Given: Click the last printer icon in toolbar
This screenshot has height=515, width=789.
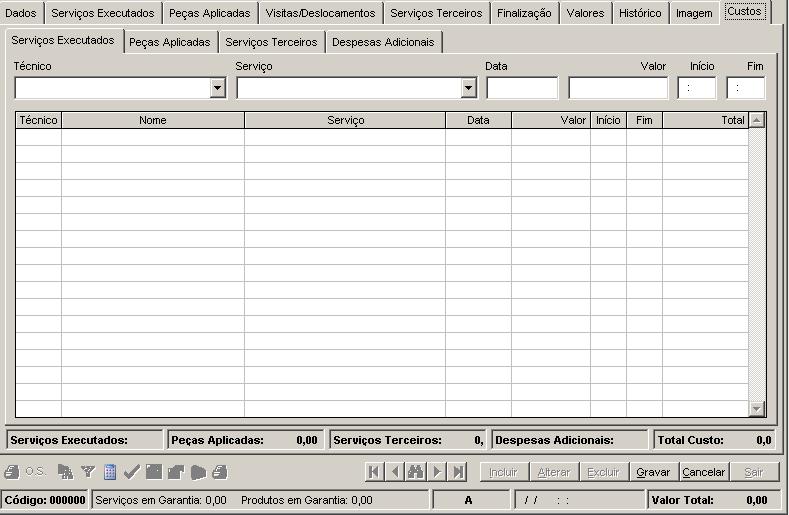Looking at the screenshot, I should (x=220, y=472).
